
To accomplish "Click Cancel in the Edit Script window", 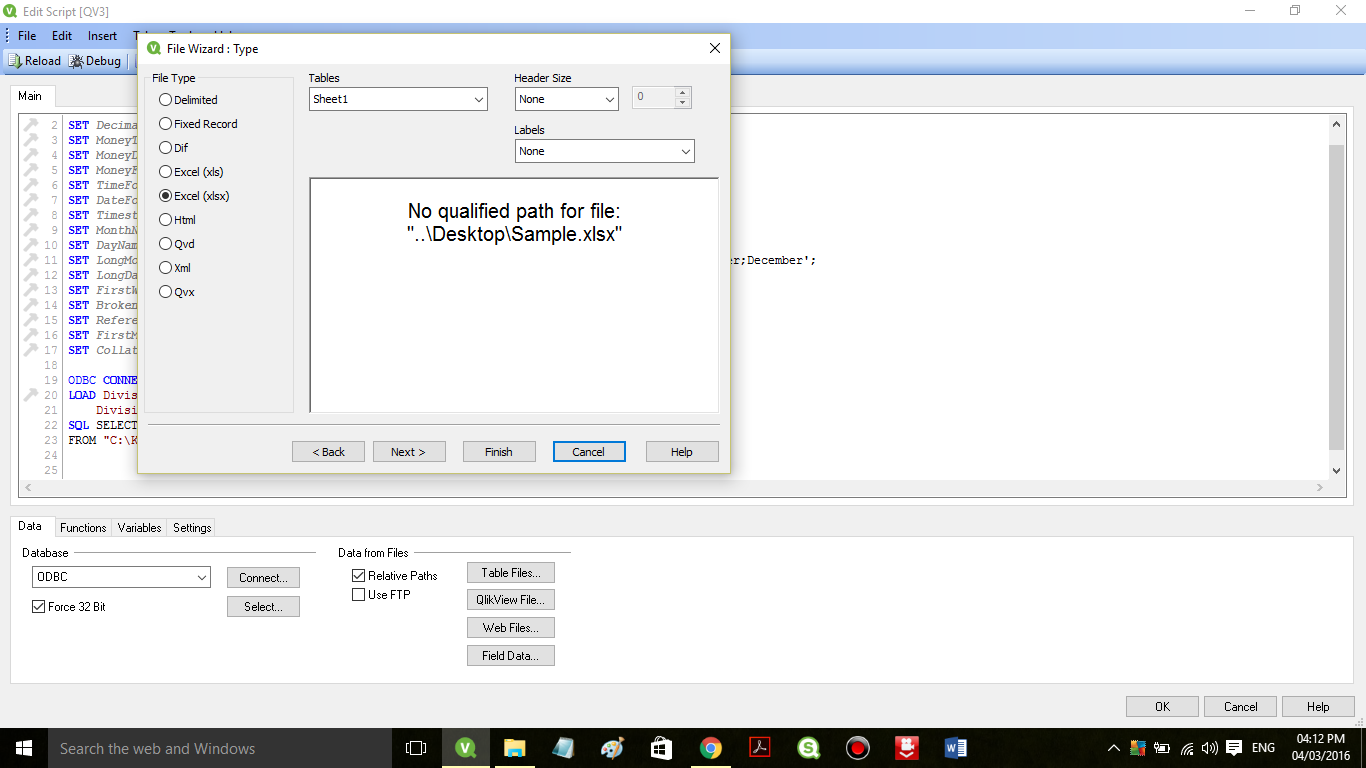I will pos(1241,707).
